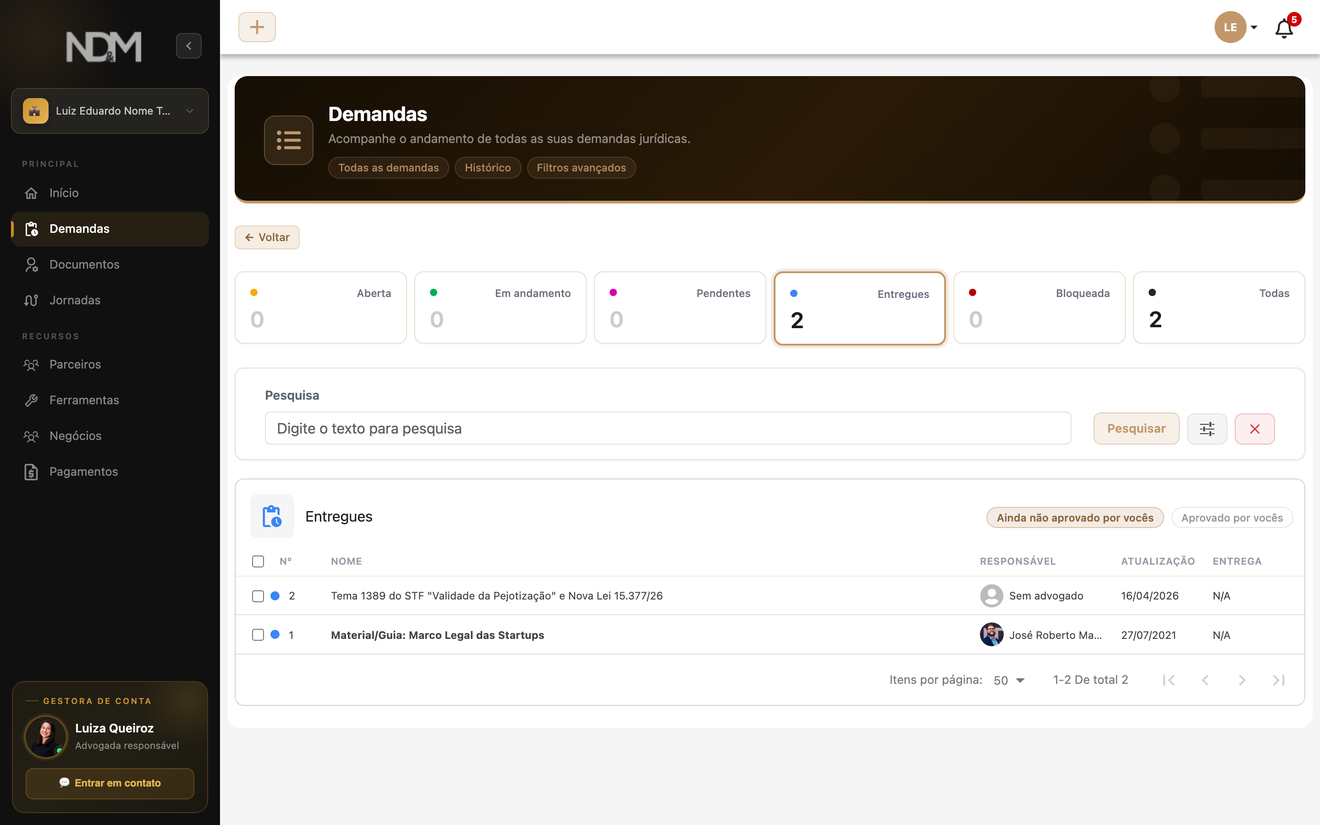Click the Sem advogado avatar placeholder
The image size is (1320, 825).
click(x=991, y=596)
